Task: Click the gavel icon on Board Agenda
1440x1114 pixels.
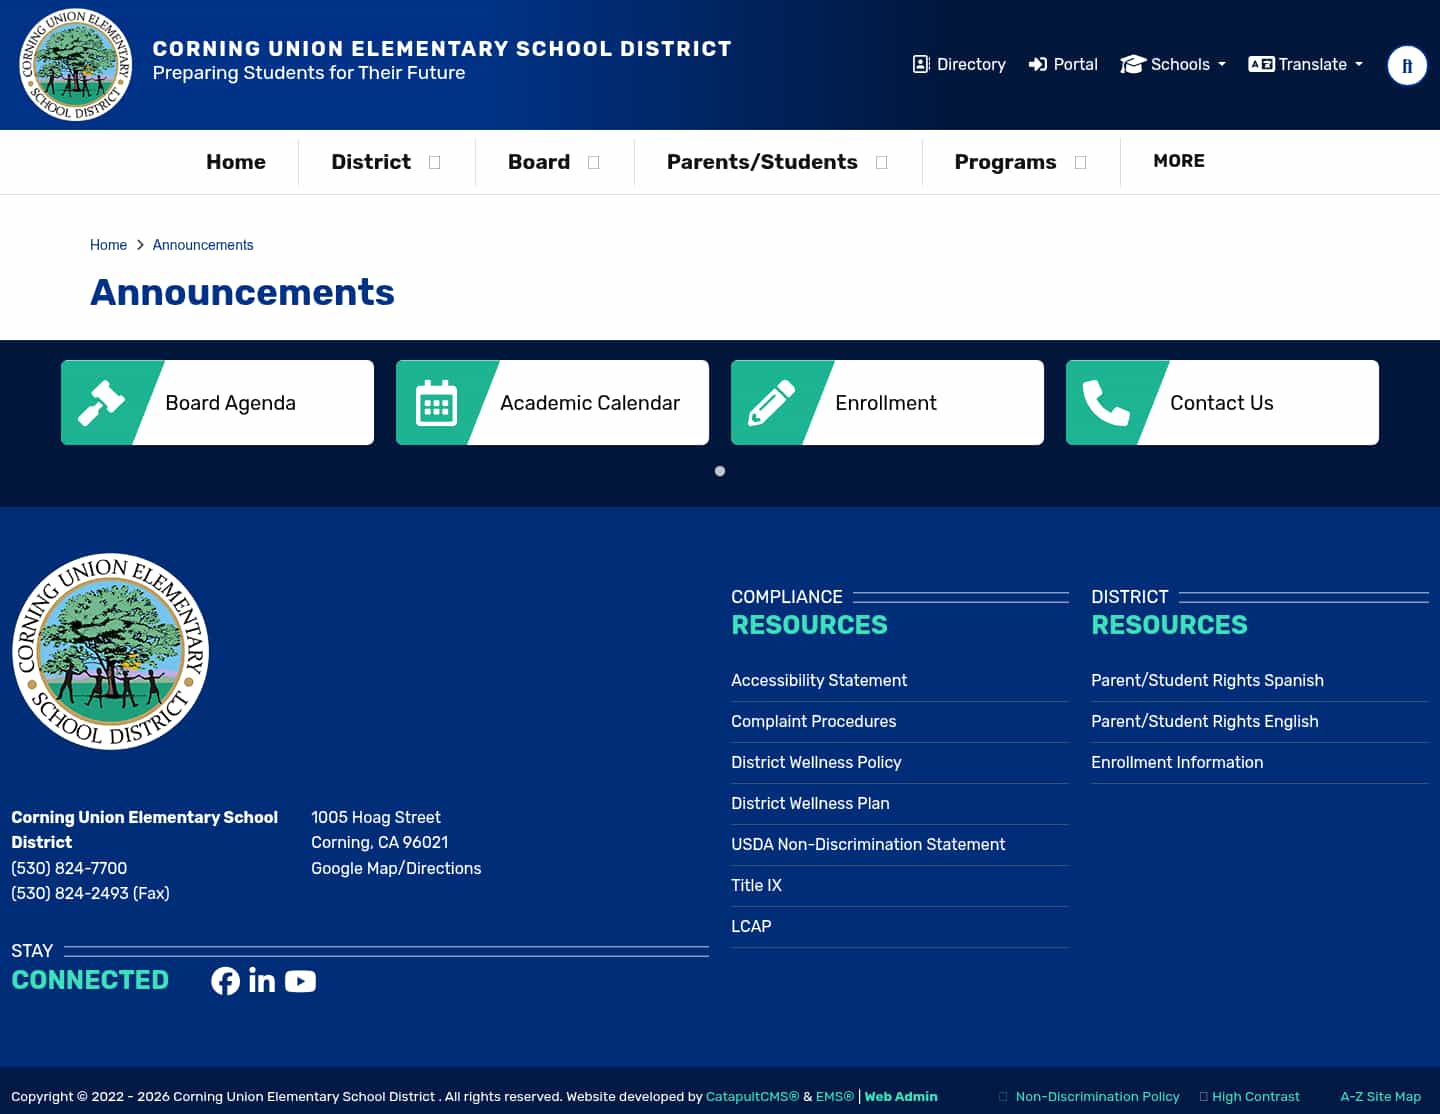Action: 101,403
